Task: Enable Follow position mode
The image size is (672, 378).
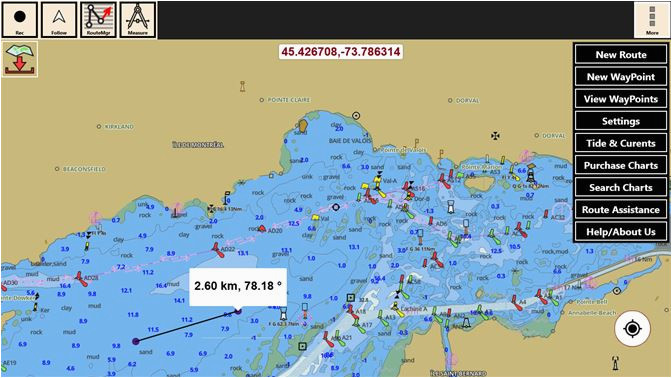Action: tap(59, 20)
